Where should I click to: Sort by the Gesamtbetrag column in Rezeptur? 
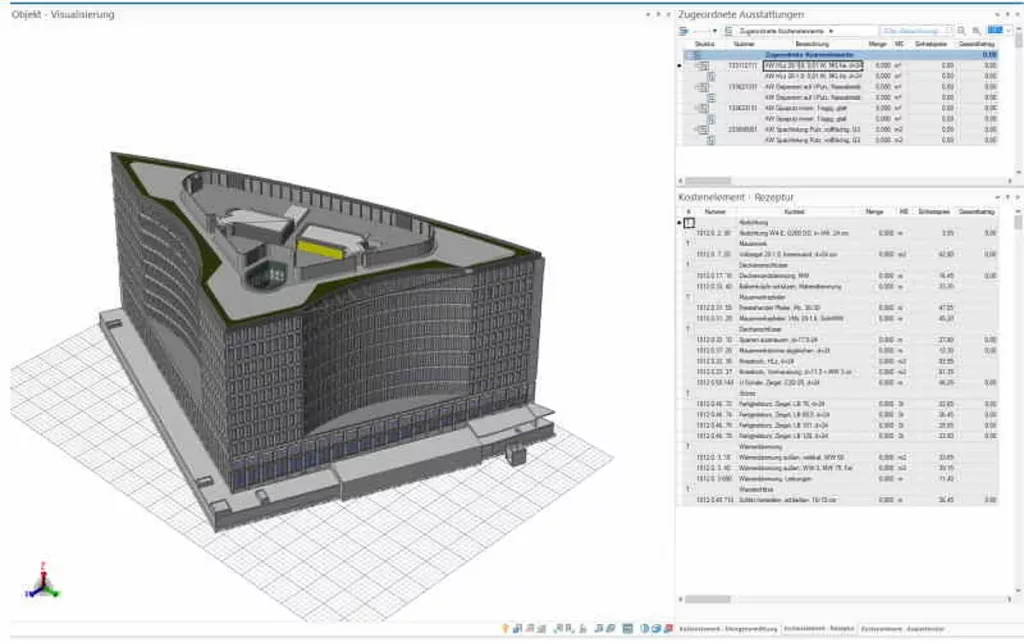pos(976,212)
